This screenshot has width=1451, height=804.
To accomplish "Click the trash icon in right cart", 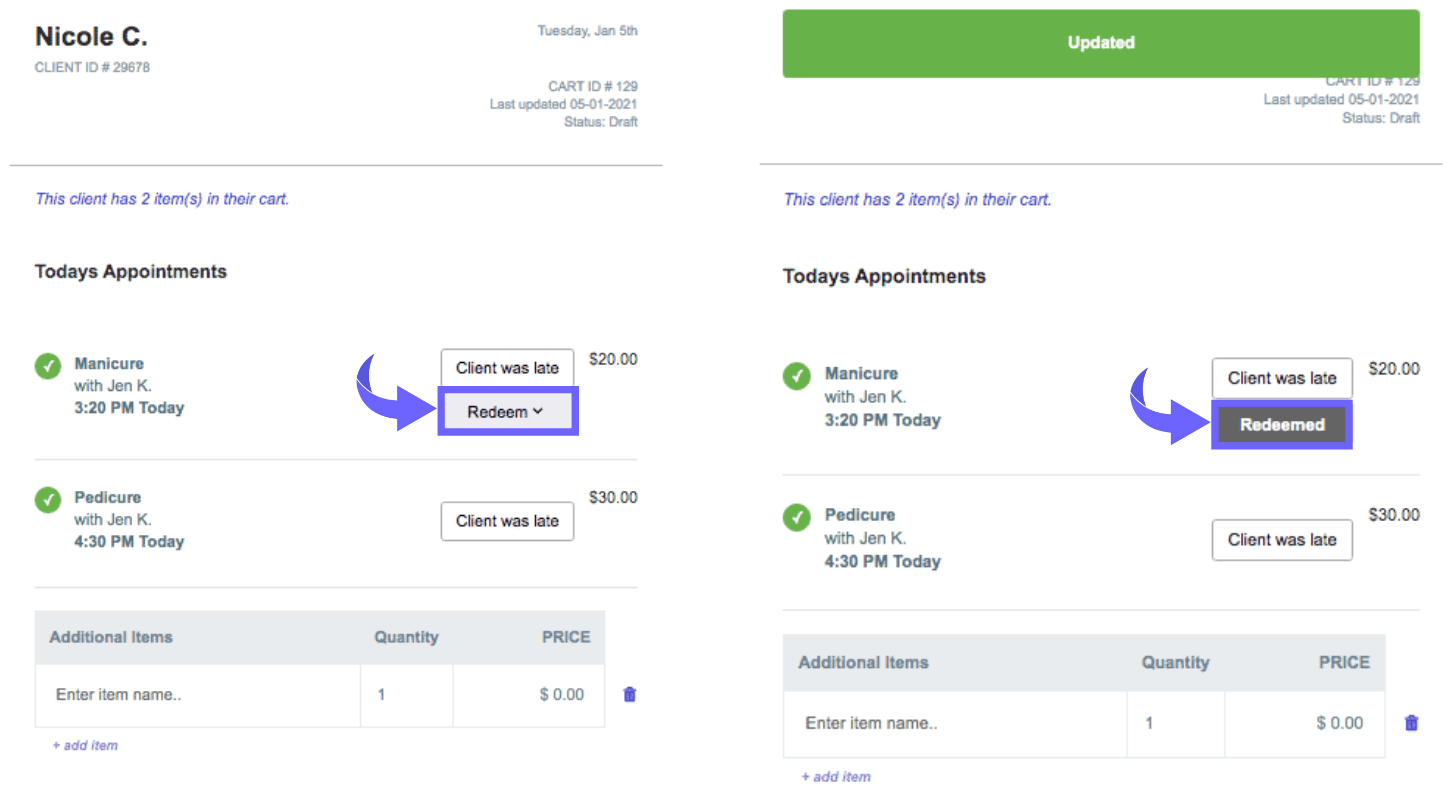I will pyautogui.click(x=1411, y=723).
